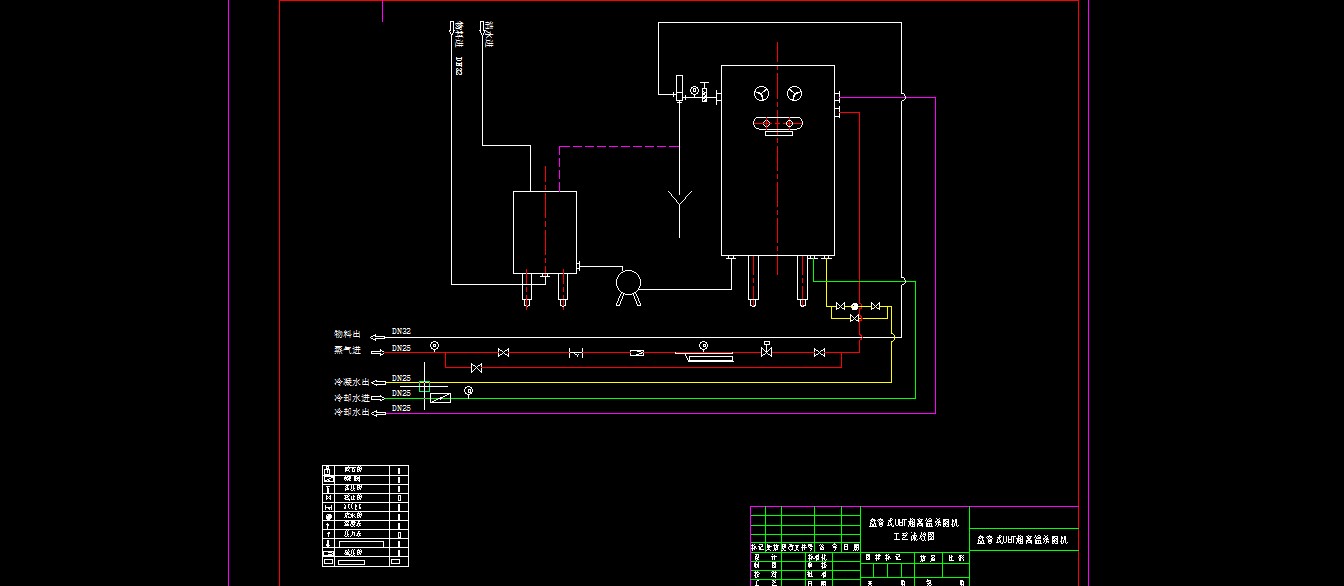The image size is (1344, 586).
Task: Click the flow meter box on the cooling water inlet
Action: tap(440, 398)
